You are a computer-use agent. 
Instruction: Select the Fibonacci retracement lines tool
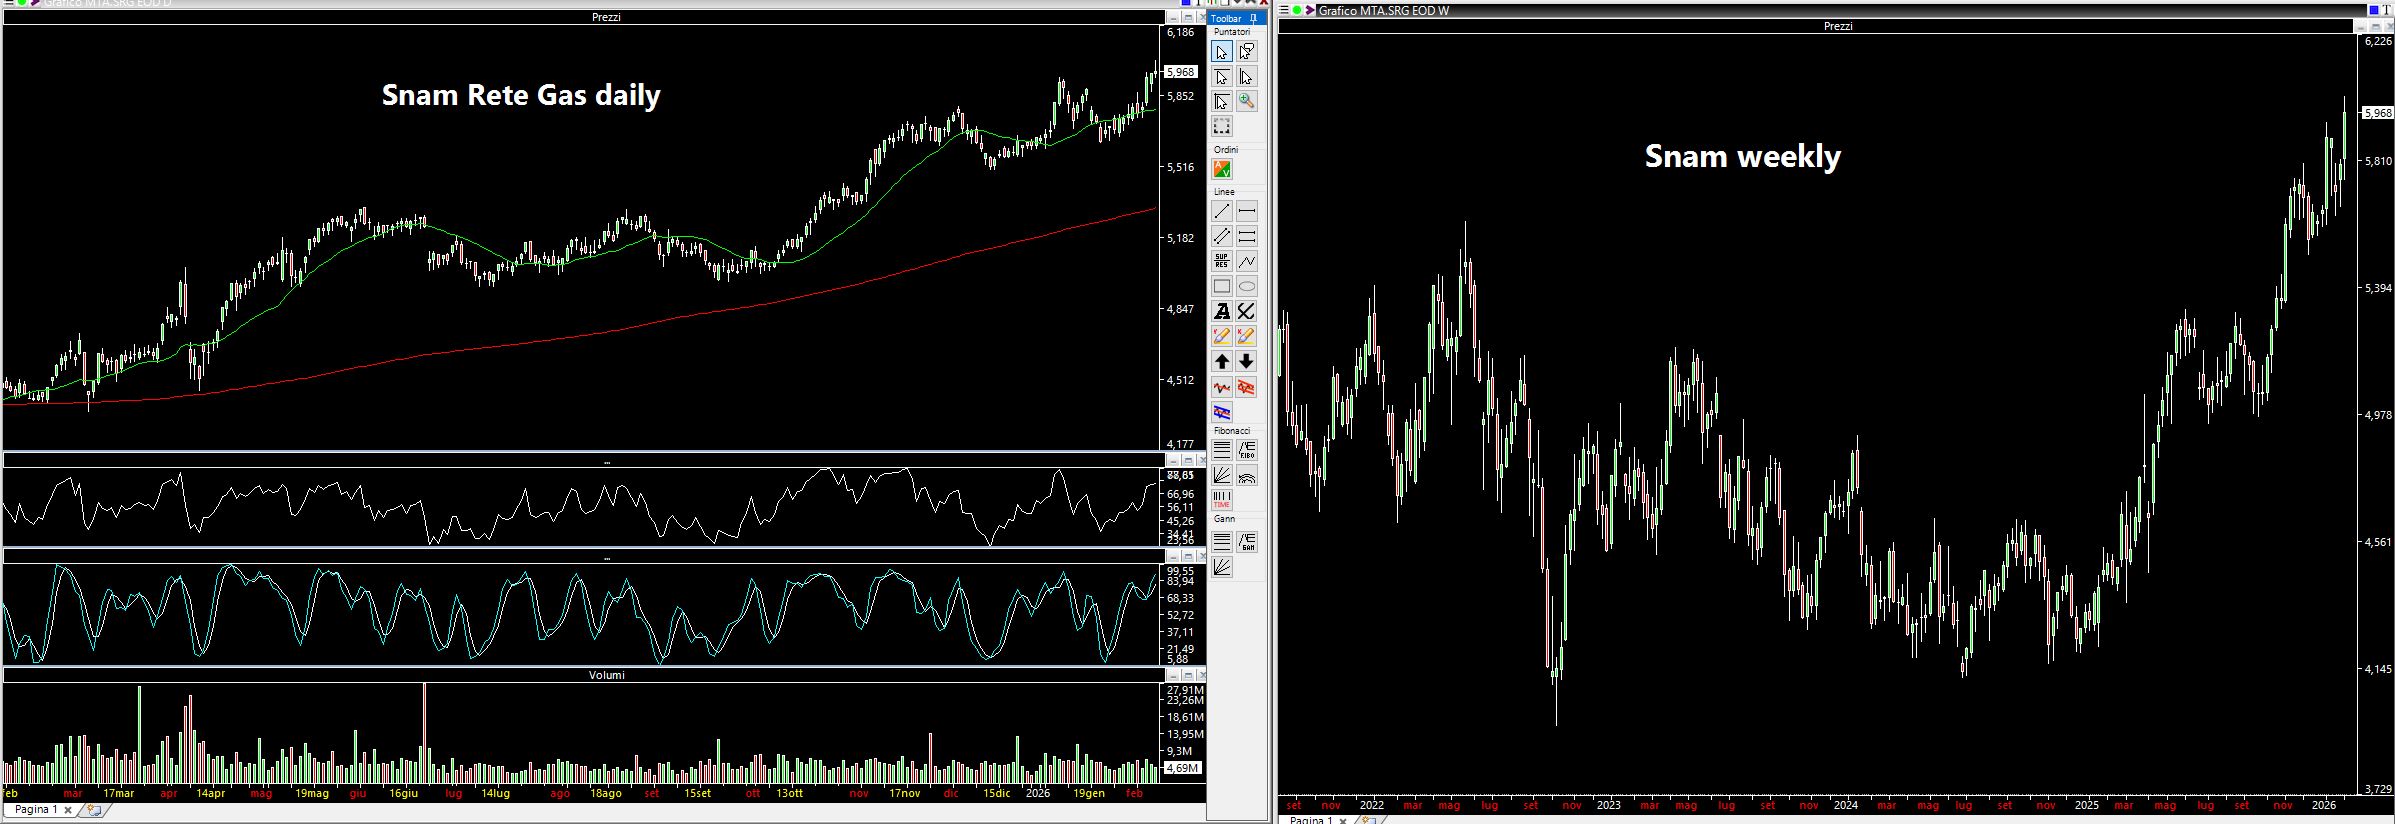point(1221,450)
